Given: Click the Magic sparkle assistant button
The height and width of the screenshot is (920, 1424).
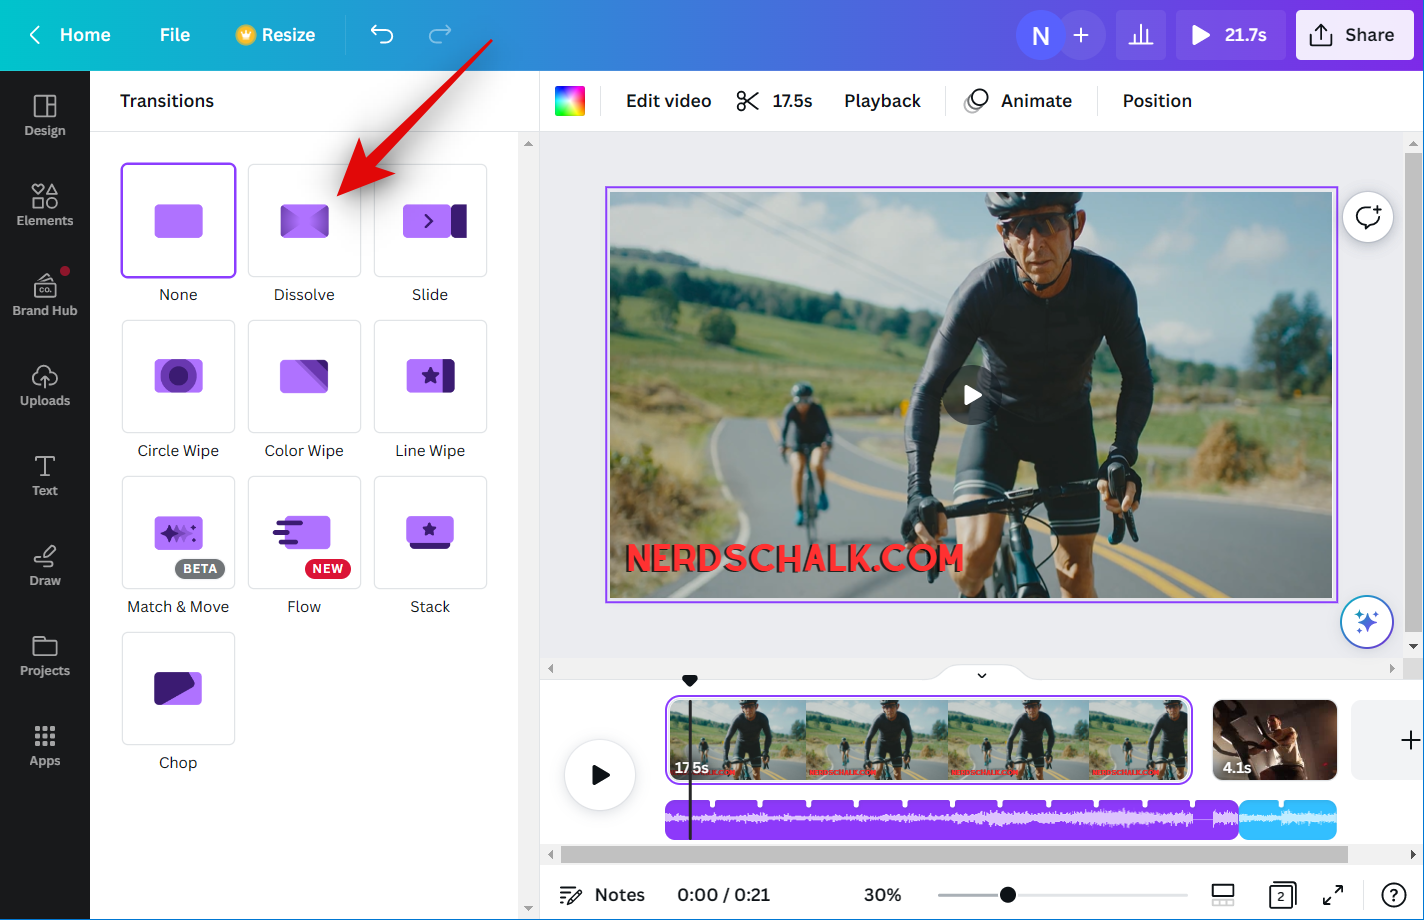Looking at the screenshot, I should click(1366, 622).
